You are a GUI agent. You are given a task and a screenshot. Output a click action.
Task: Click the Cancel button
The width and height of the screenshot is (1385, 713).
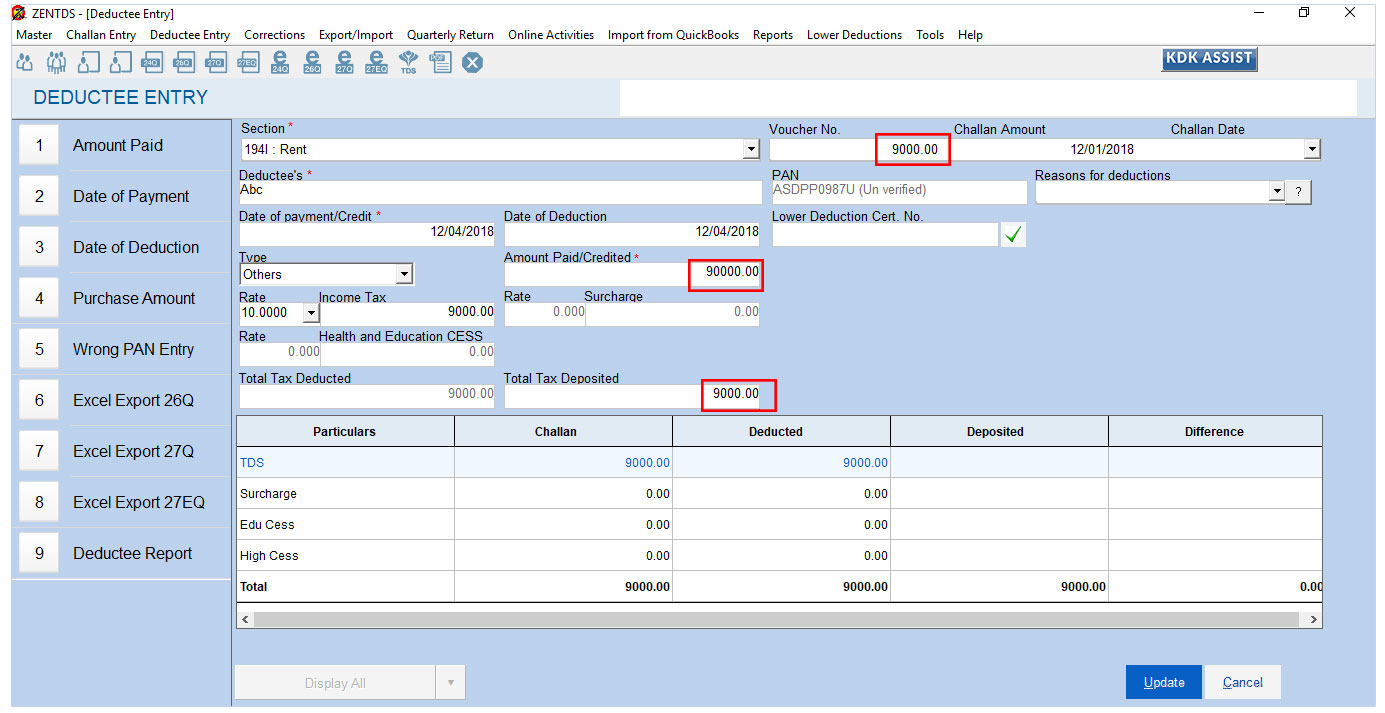pyautogui.click(x=1242, y=682)
